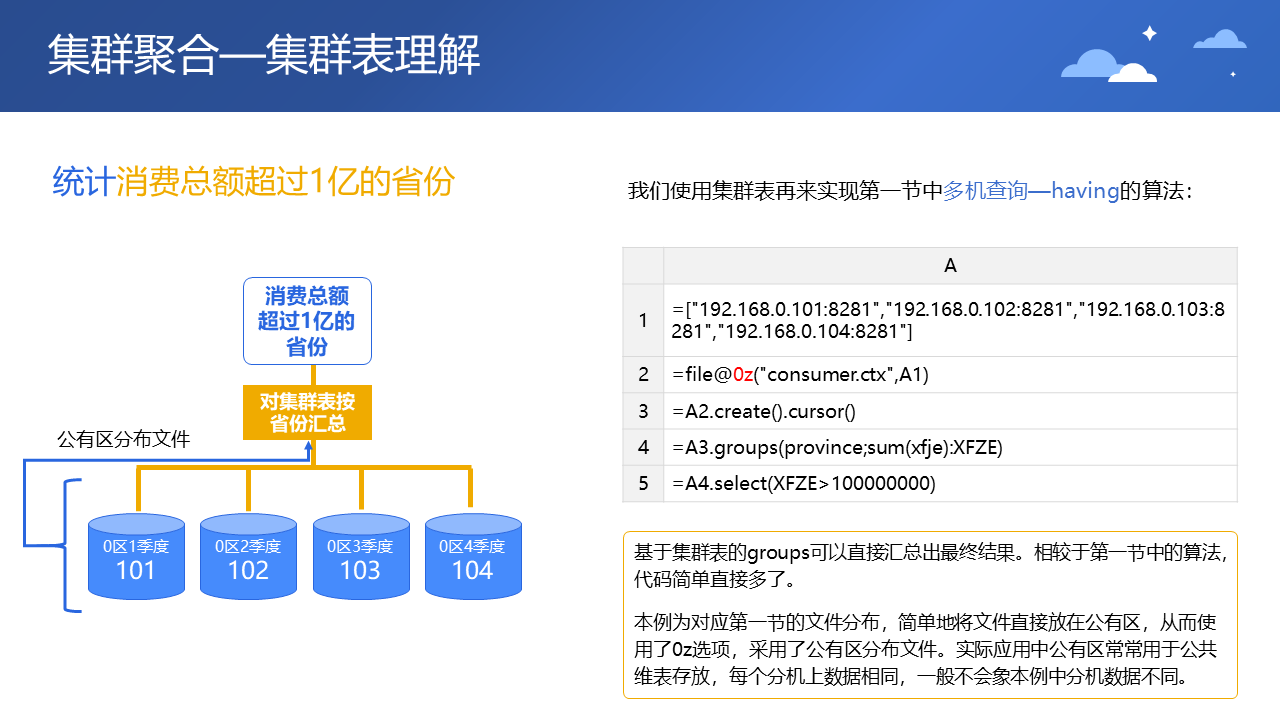Image resolution: width=1280 pixels, height=720 pixels.
Task: Click the A4.select XFZE cell in row 5
Action: (x=950, y=483)
